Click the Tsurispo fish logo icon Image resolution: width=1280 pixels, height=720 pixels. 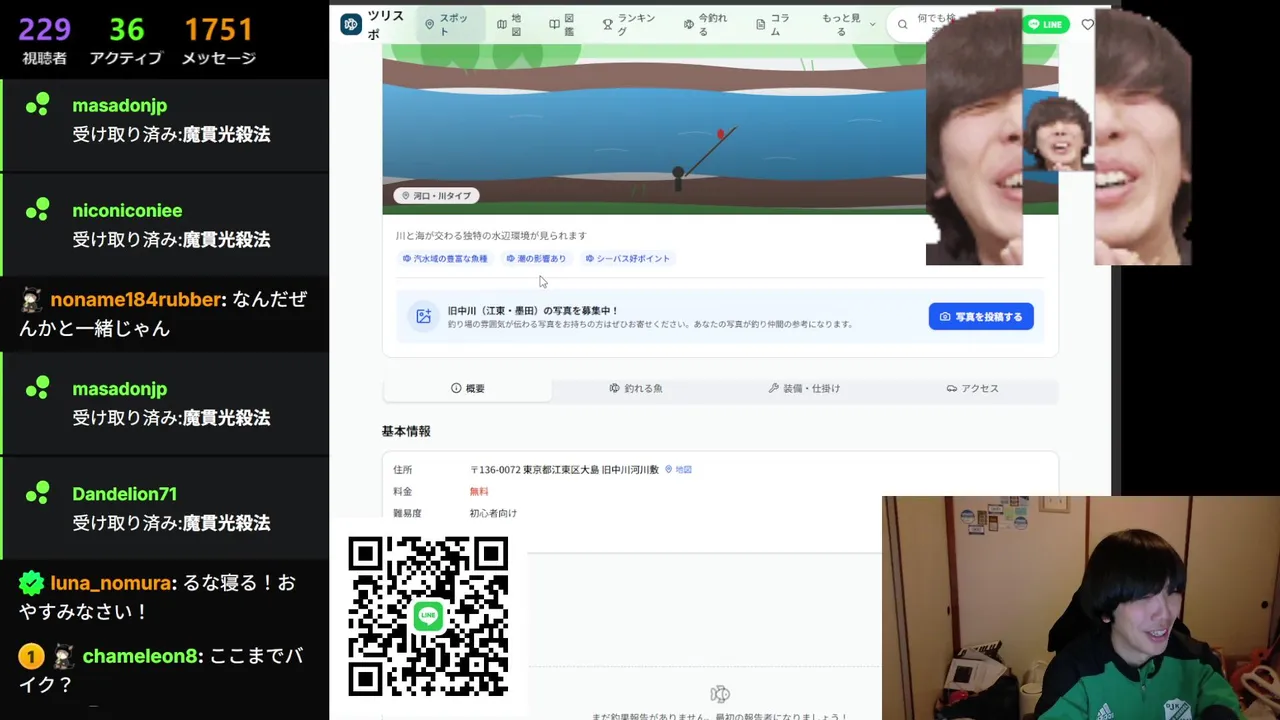click(x=351, y=24)
